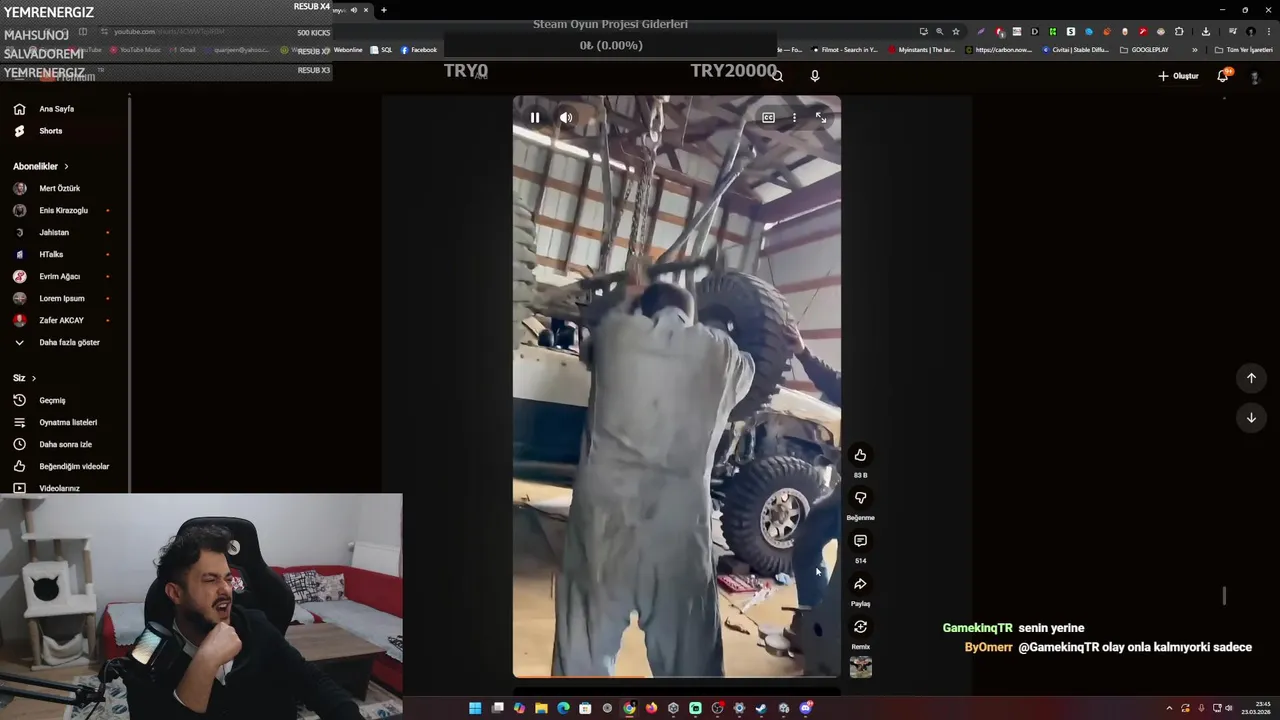1280x720 pixels.
Task: Open the SQL bookmark
Action: click(381, 49)
